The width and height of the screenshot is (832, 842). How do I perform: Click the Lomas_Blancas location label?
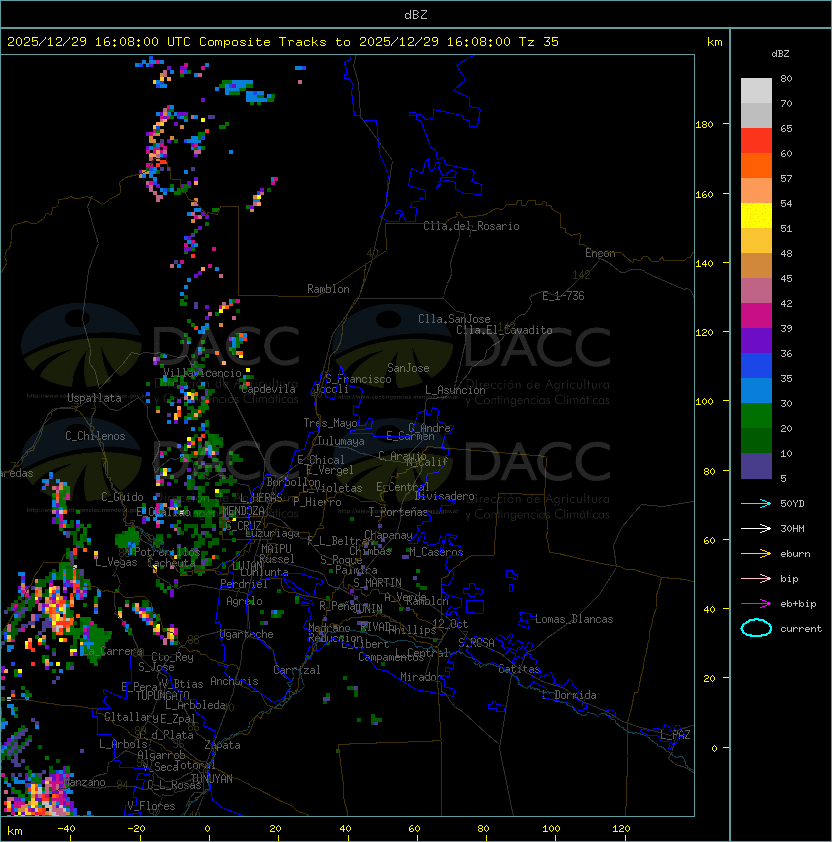click(x=574, y=619)
